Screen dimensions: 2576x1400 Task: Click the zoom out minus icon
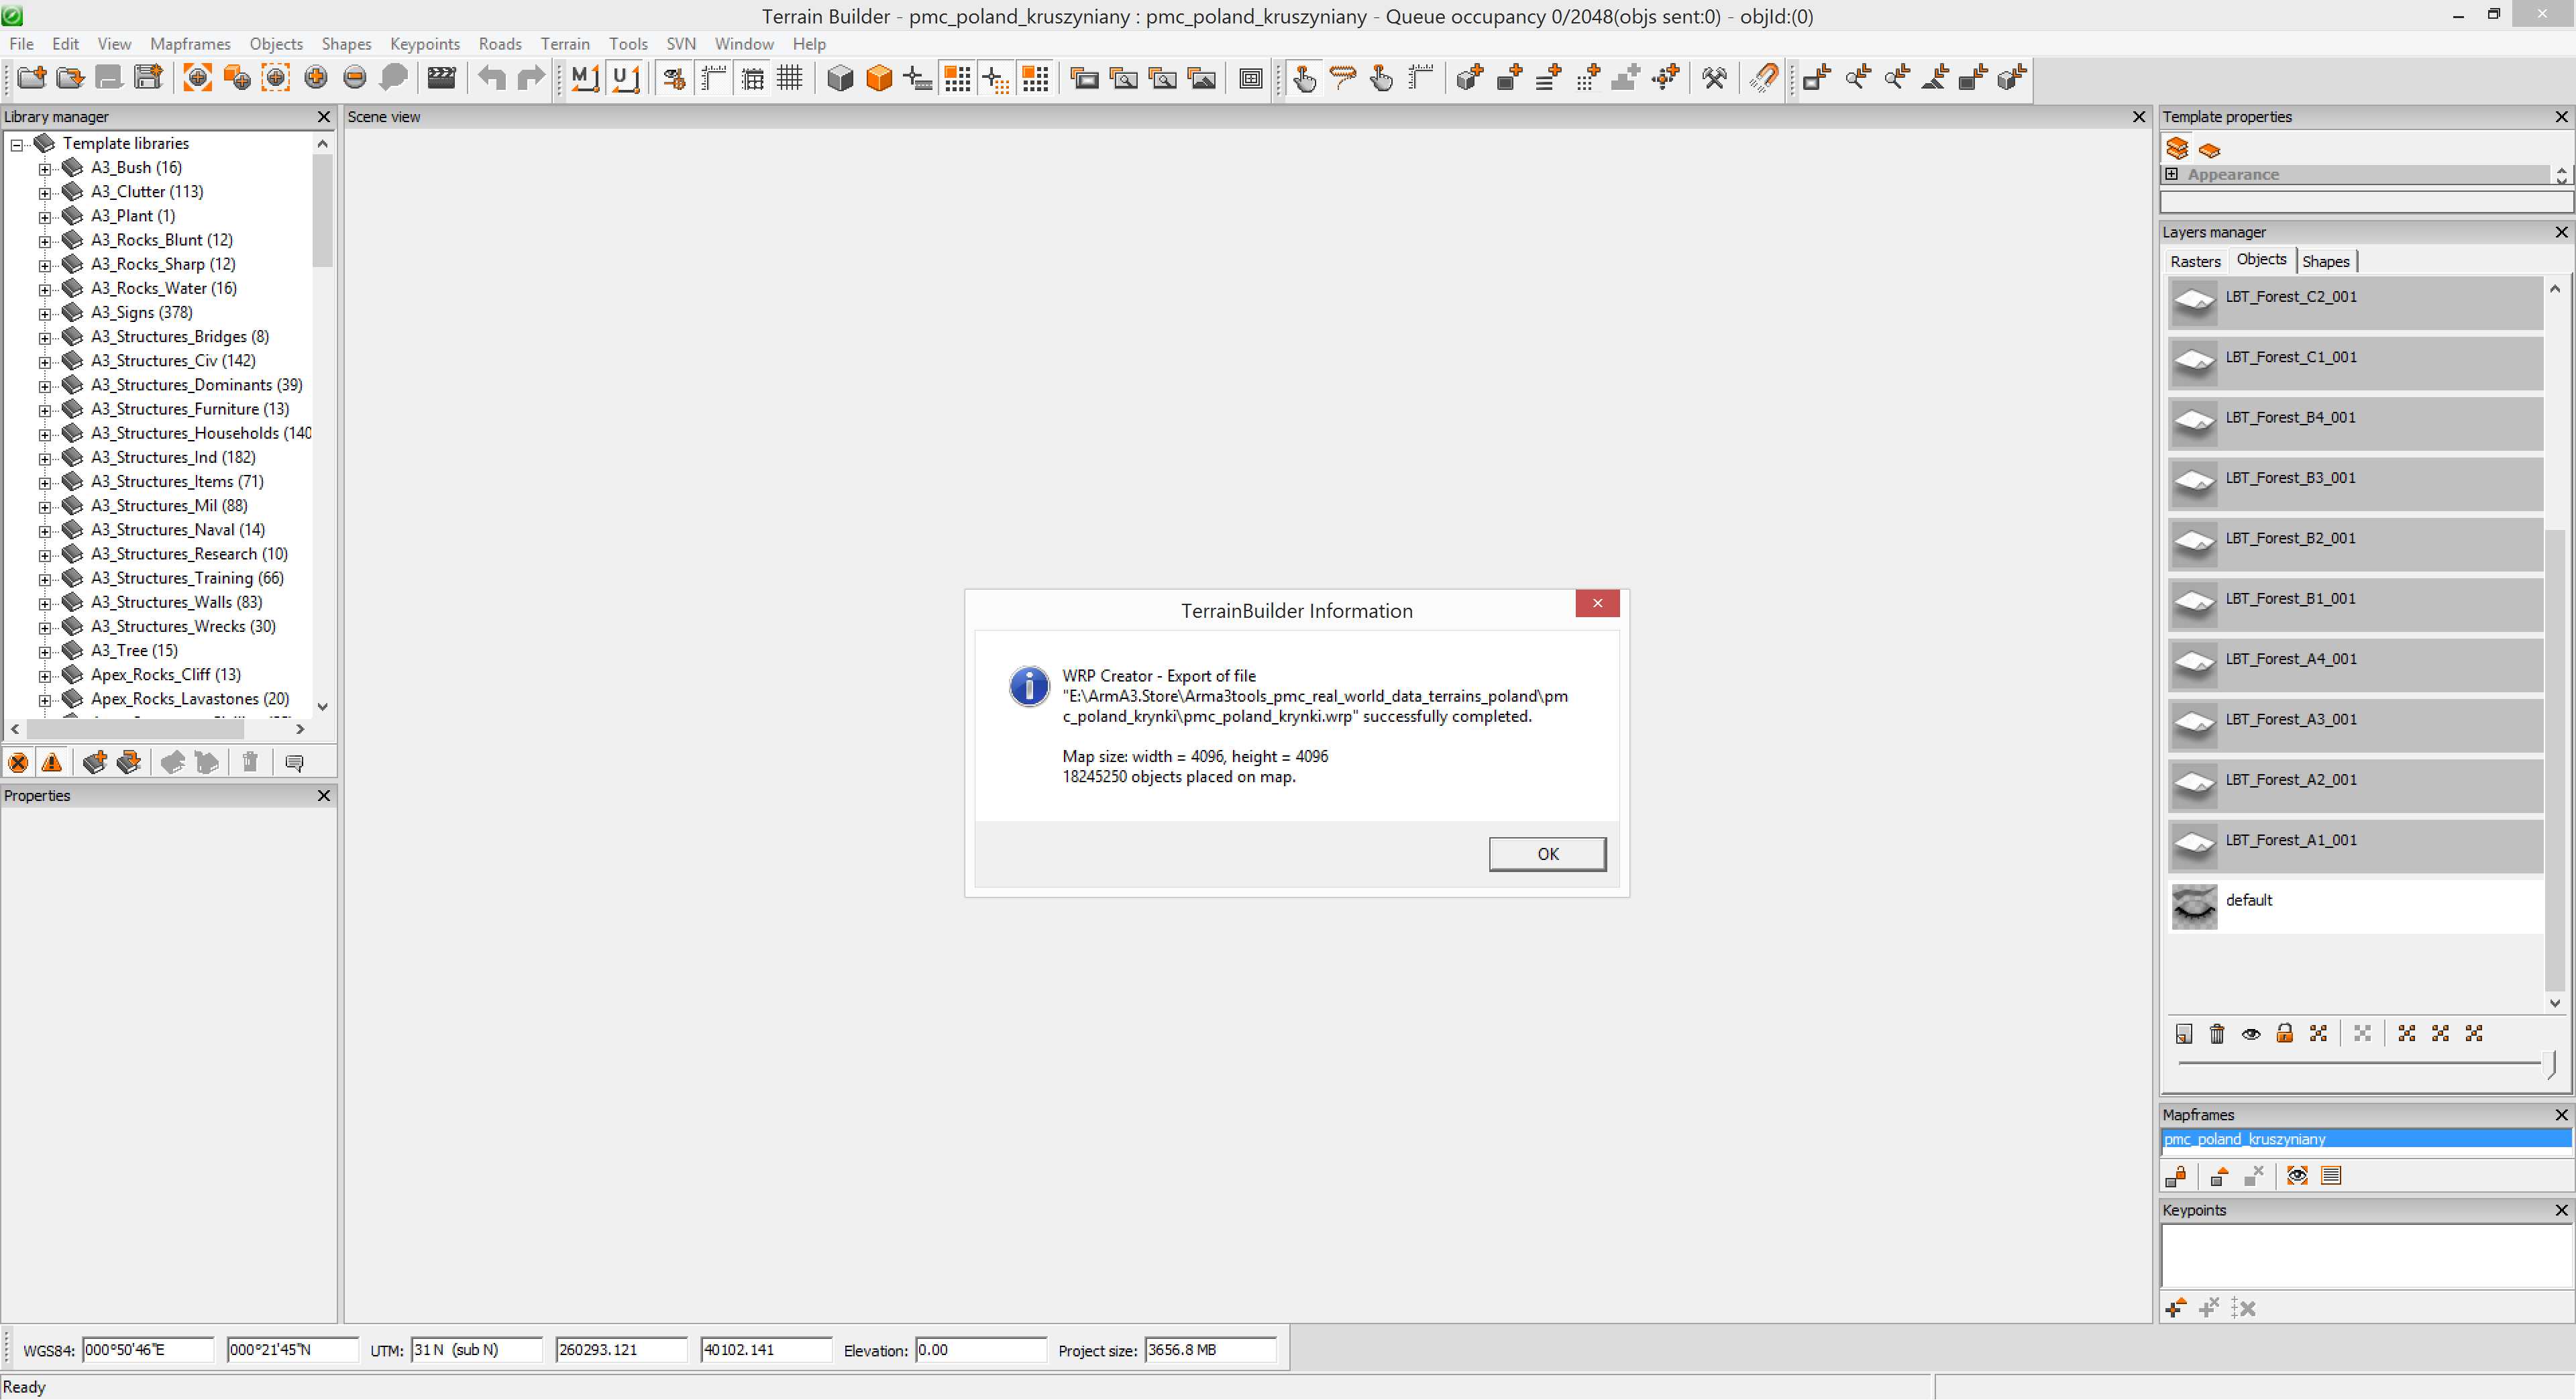354,78
